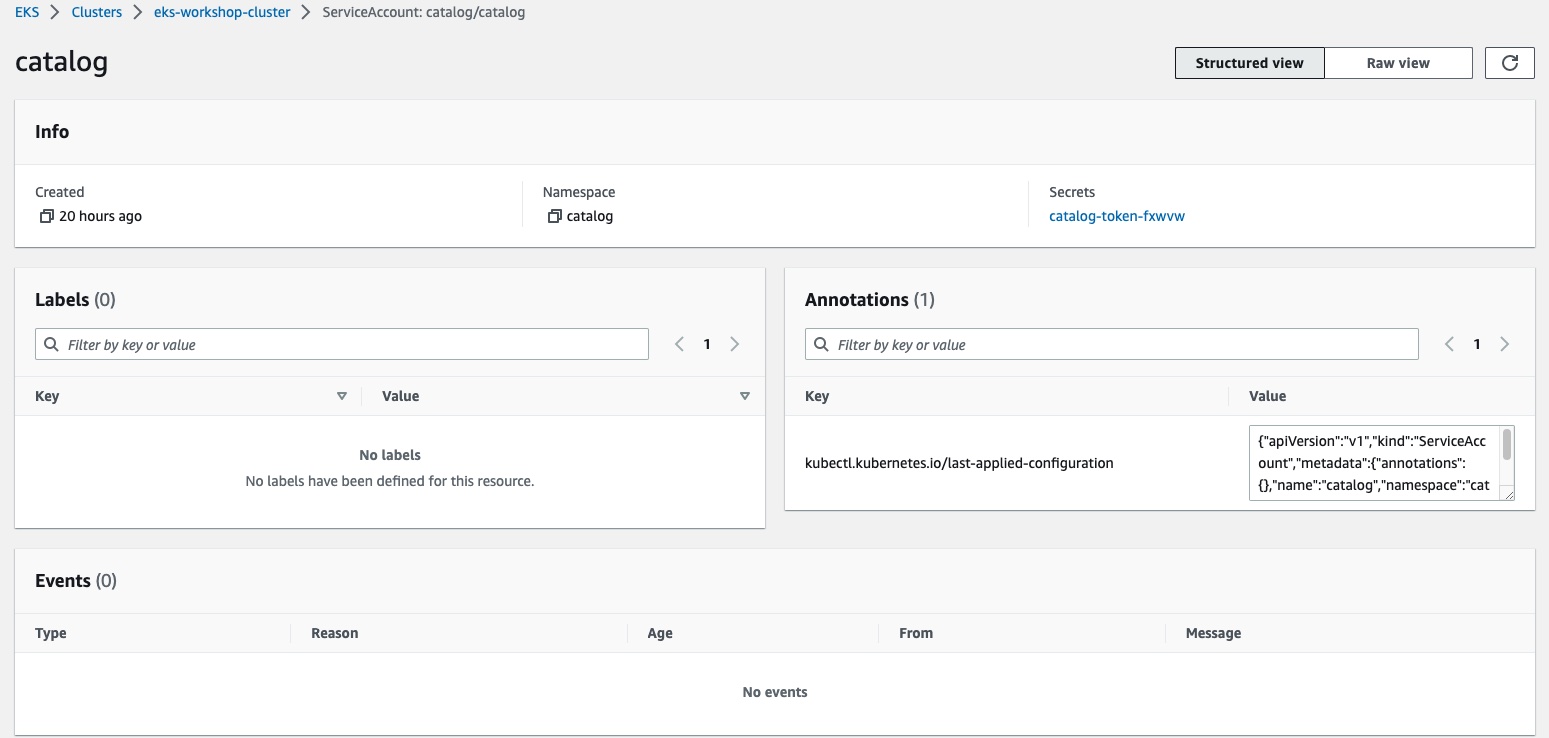Click the search icon in Labels filter
The height and width of the screenshot is (738, 1549).
pos(52,345)
